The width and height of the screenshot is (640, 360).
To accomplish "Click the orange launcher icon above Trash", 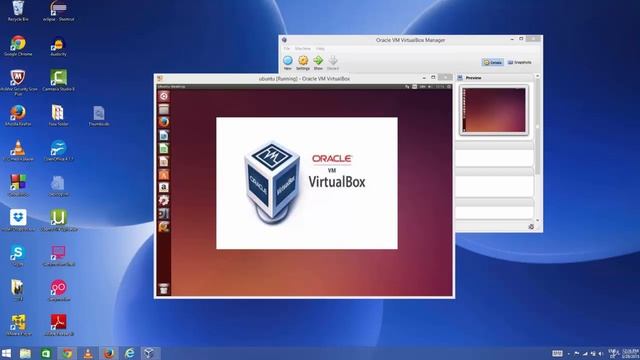I will click(164, 227).
